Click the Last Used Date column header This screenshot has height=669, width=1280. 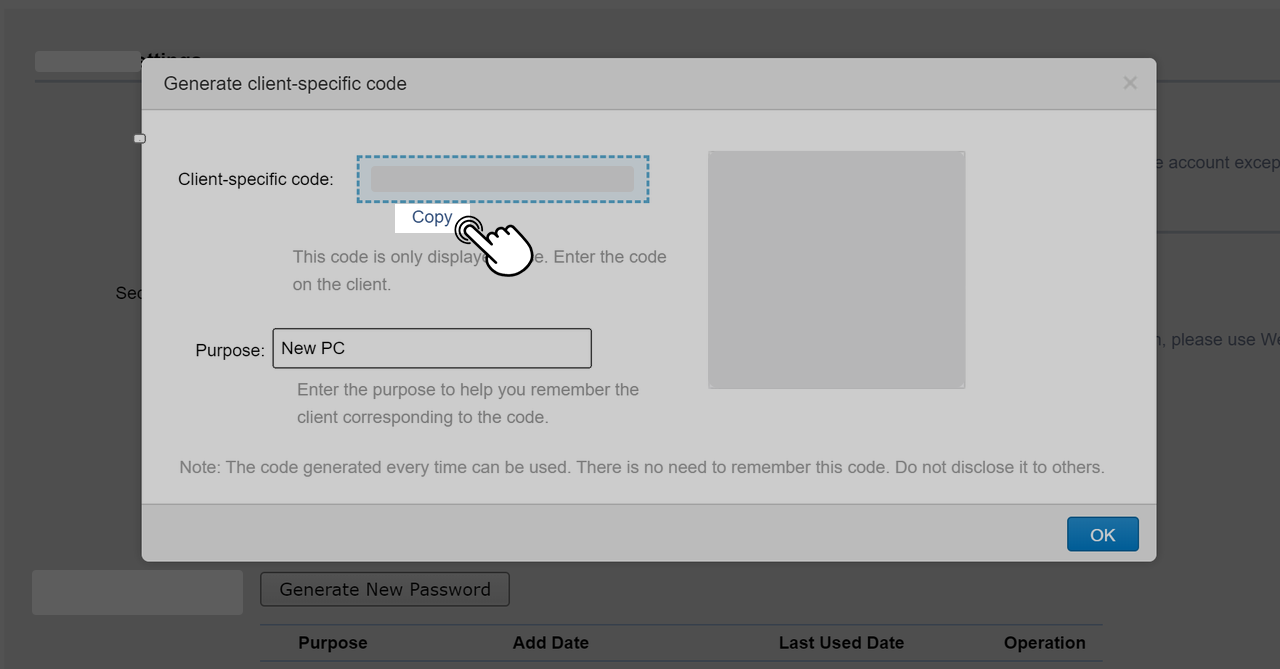[x=841, y=643]
